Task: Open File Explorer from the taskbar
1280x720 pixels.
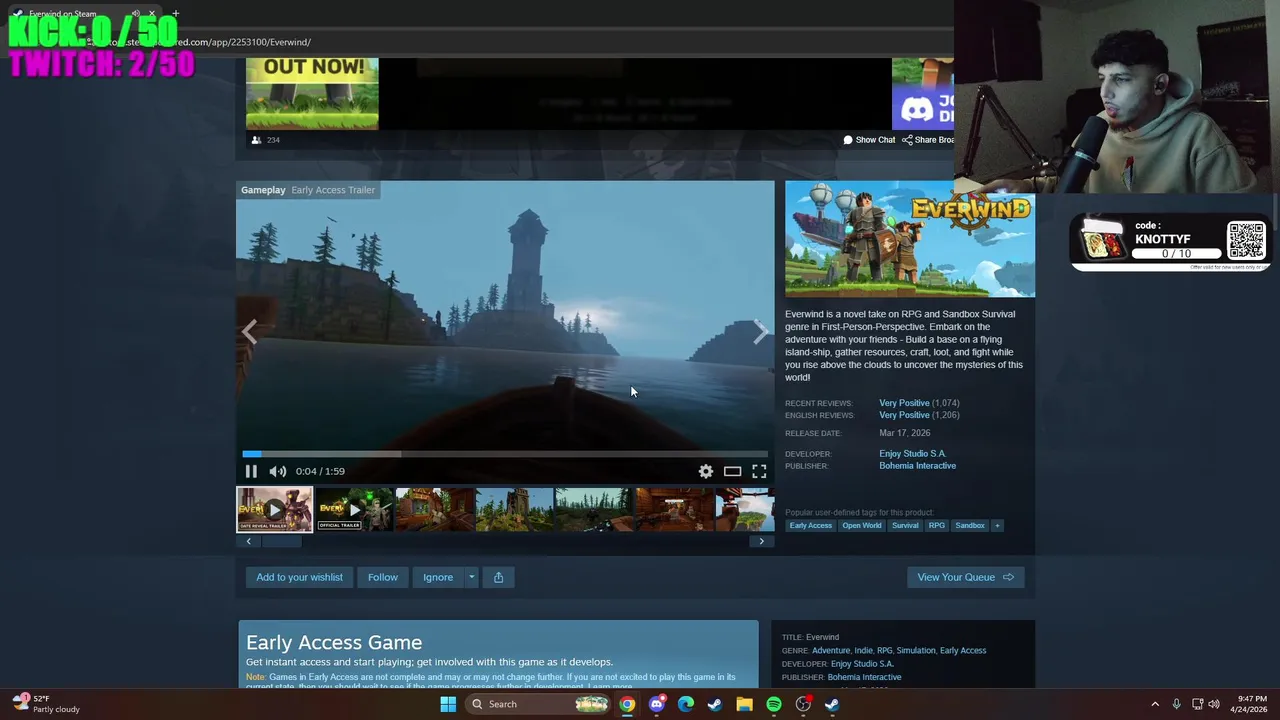Action: pyautogui.click(x=744, y=704)
